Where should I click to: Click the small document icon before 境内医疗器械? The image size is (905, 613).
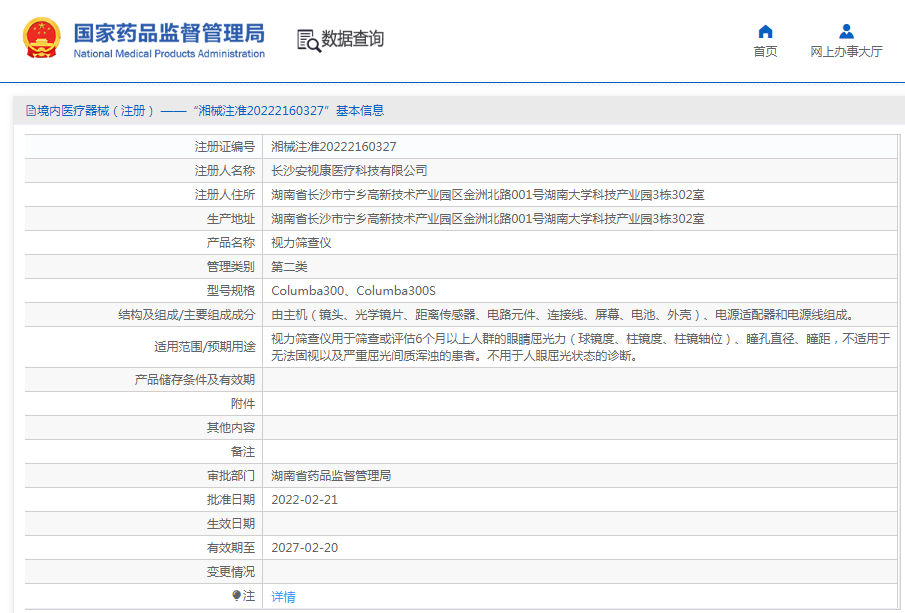[x=31, y=111]
